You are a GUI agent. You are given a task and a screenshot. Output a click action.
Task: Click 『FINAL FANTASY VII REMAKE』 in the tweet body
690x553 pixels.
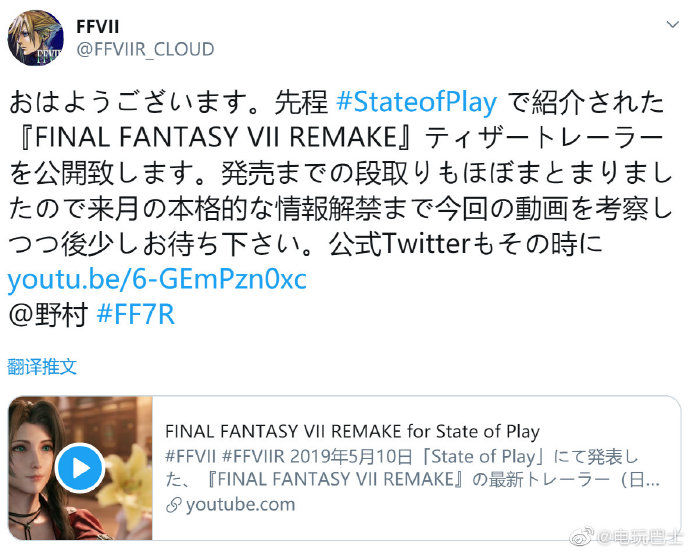[215, 137]
